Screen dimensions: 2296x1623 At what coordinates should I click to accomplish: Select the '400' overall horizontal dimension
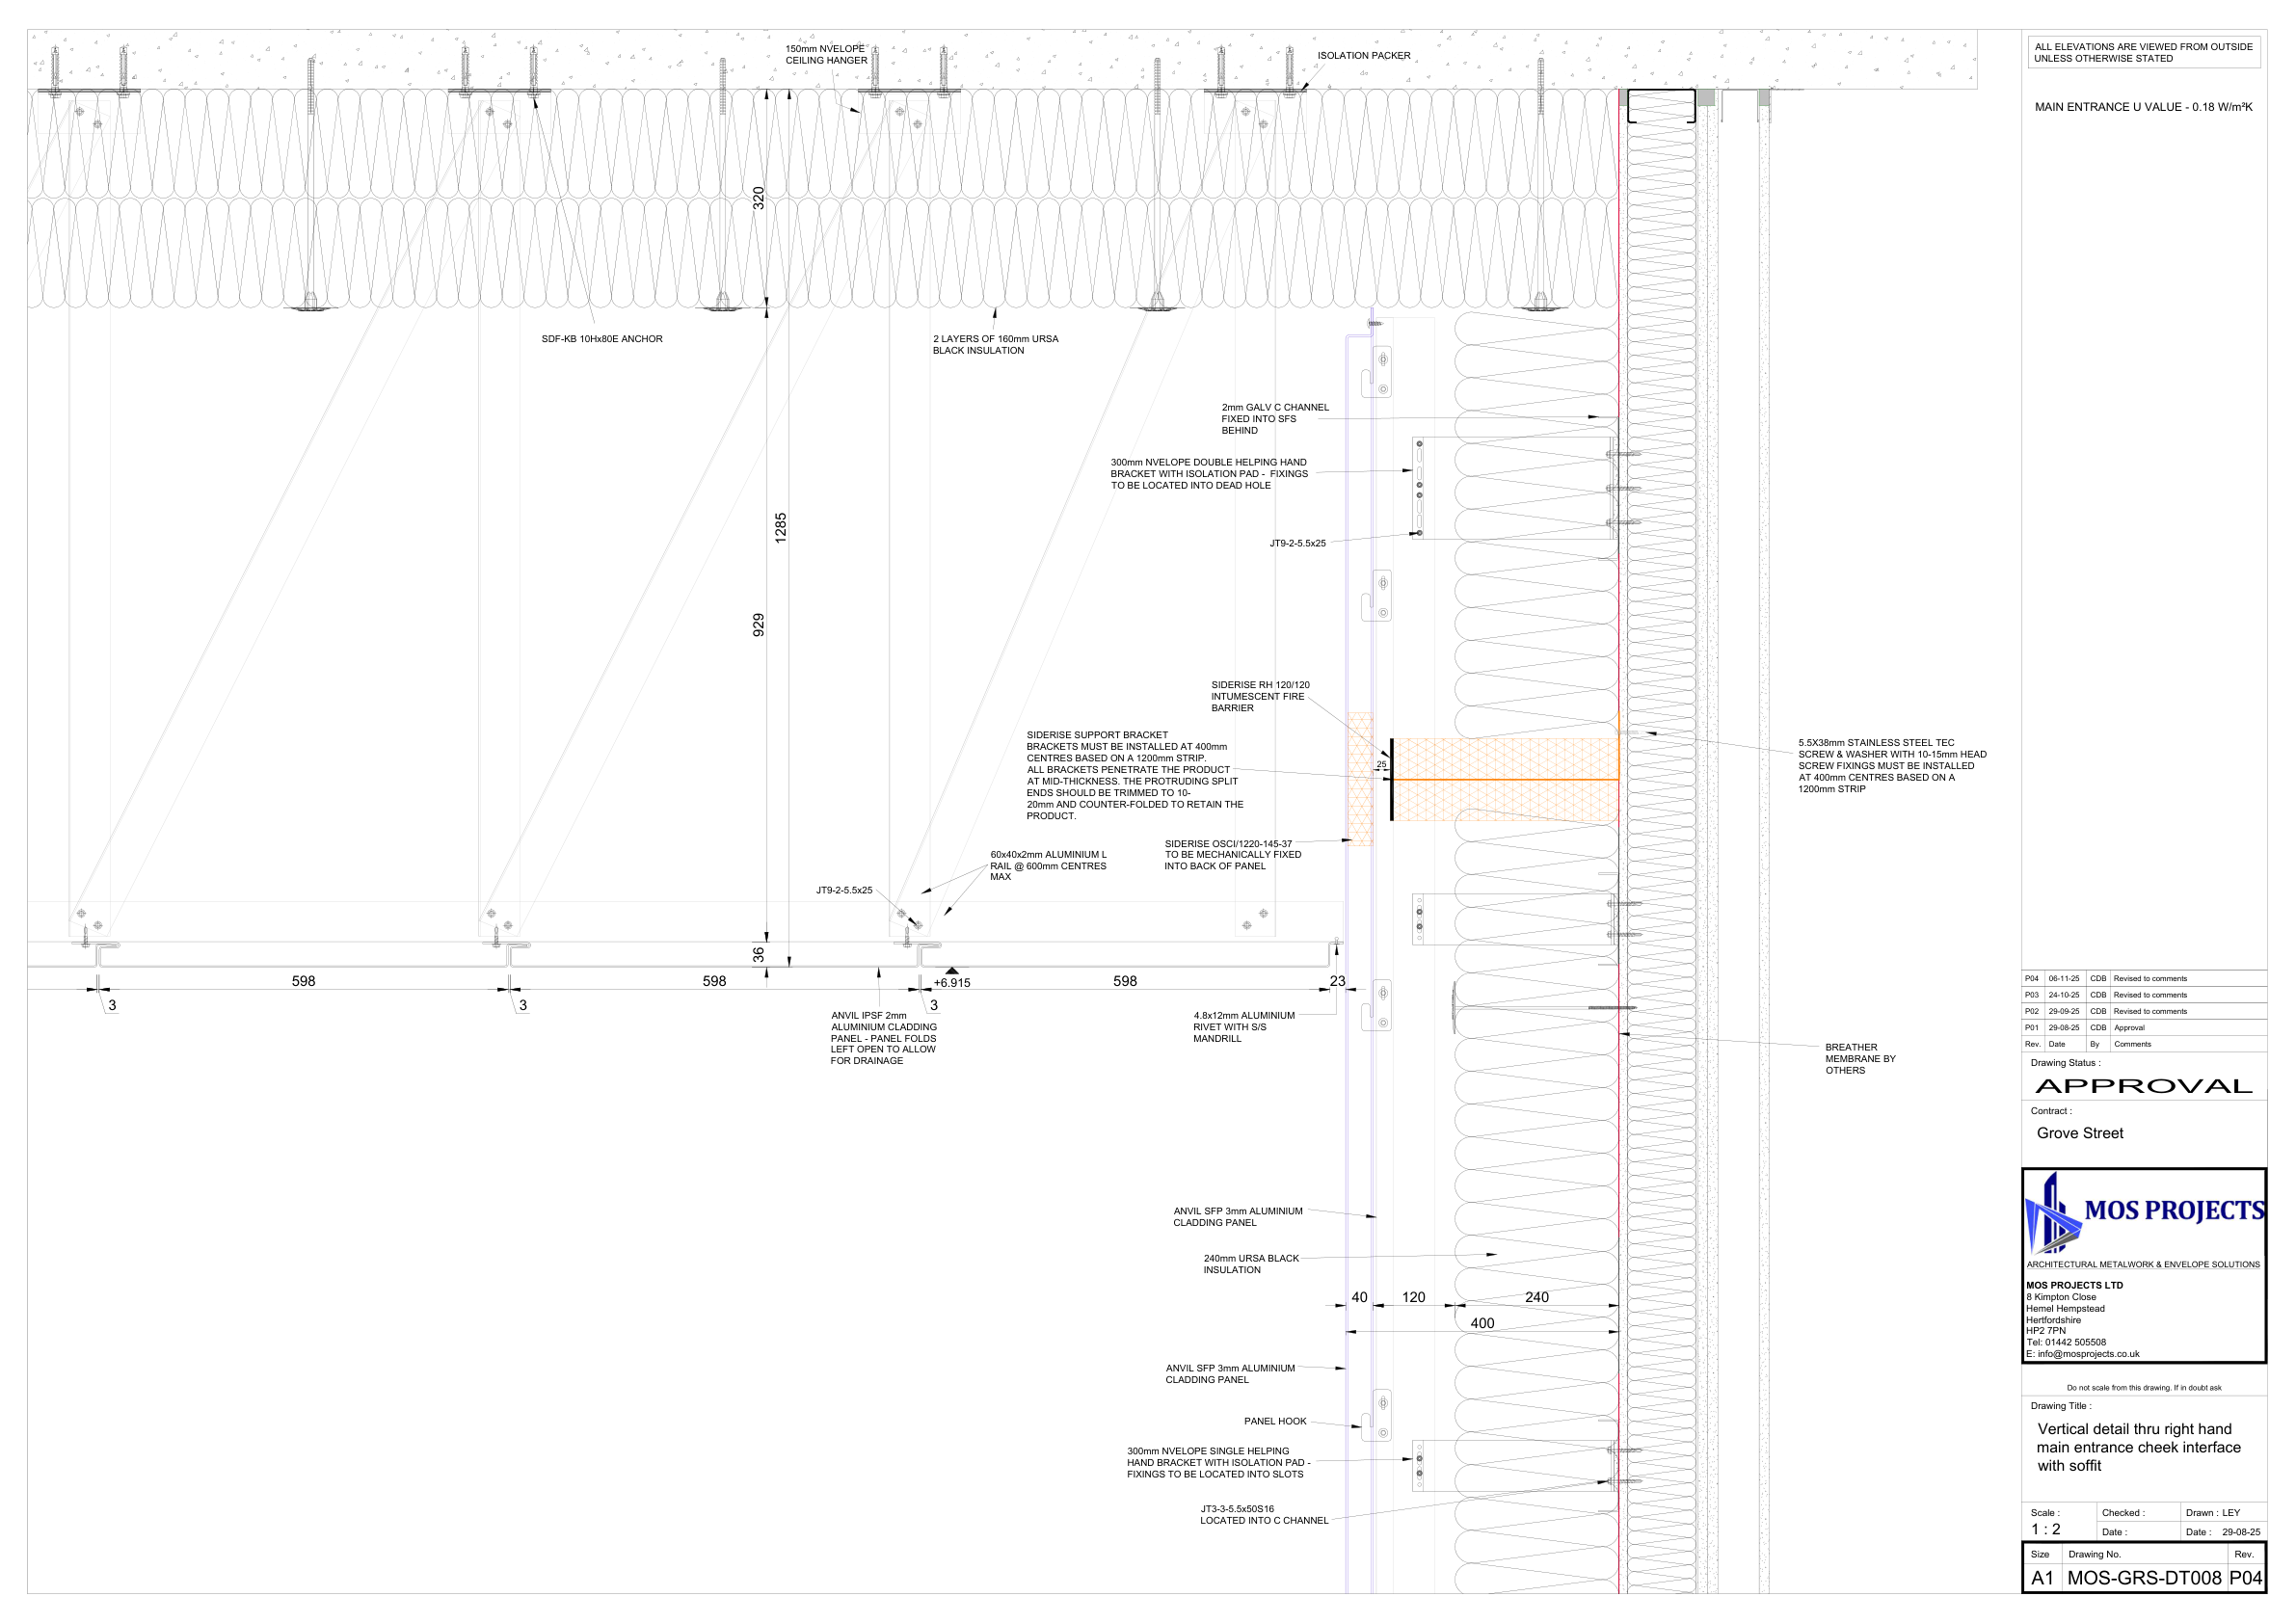pyautogui.click(x=1482, y=1323)
